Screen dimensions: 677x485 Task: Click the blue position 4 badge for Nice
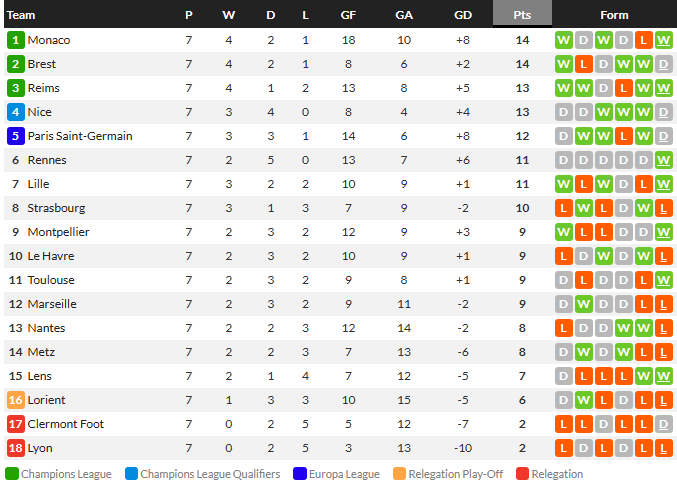pyautogui.click(x=16, y=112)
